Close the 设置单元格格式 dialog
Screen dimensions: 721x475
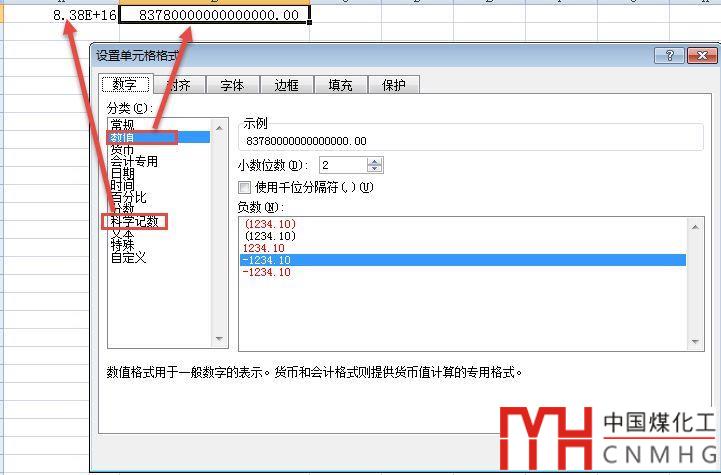[x=702, y=56]
